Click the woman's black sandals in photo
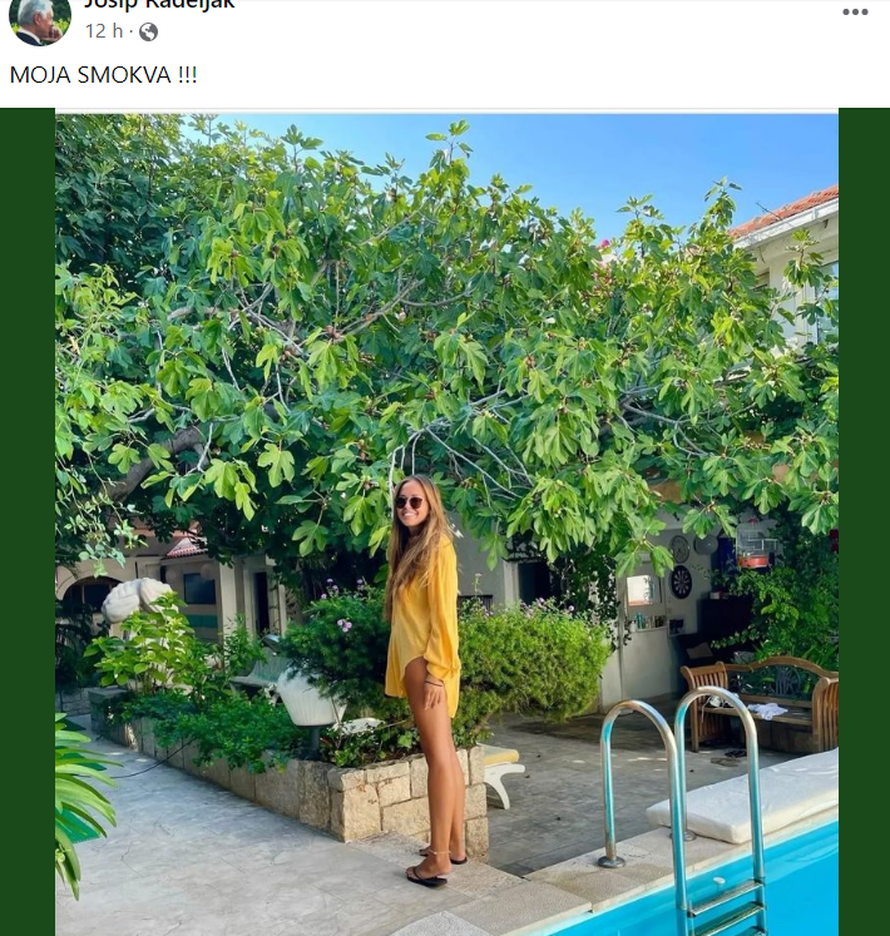This screenshot has width=890, height=936. pyautogui.click(x=428, y=877)
